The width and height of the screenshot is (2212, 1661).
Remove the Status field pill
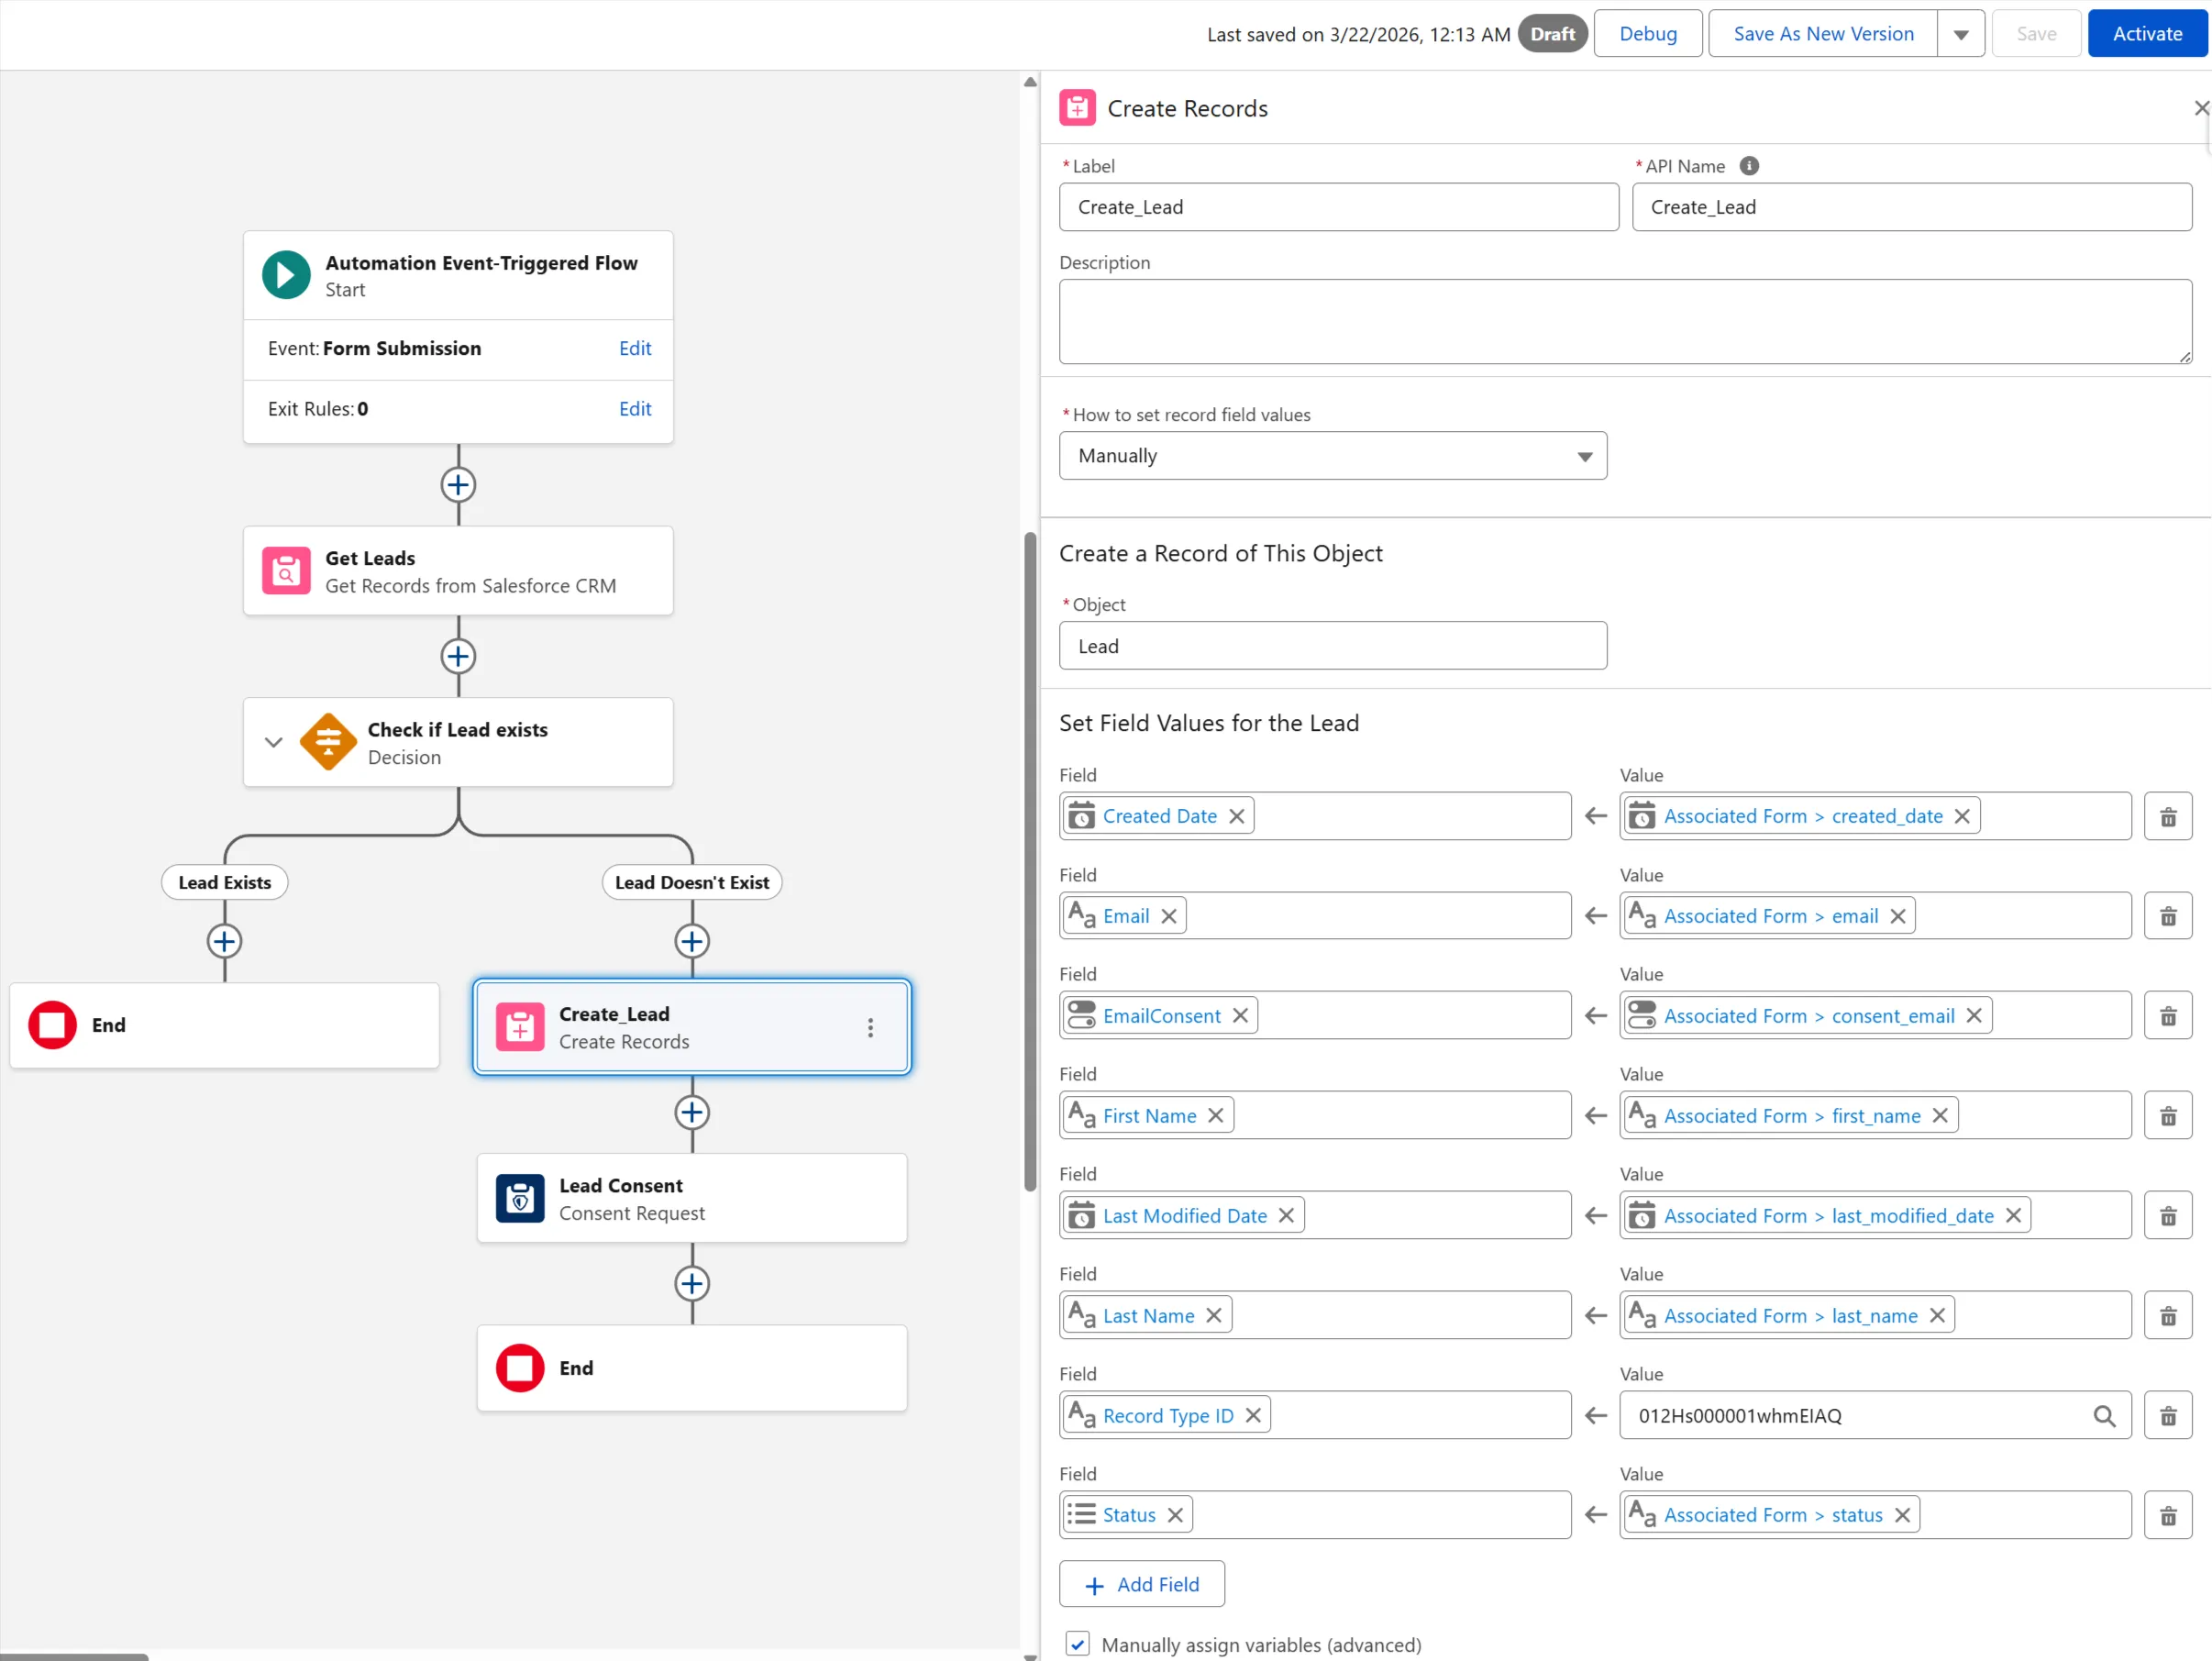(x=1175, y=1515)
